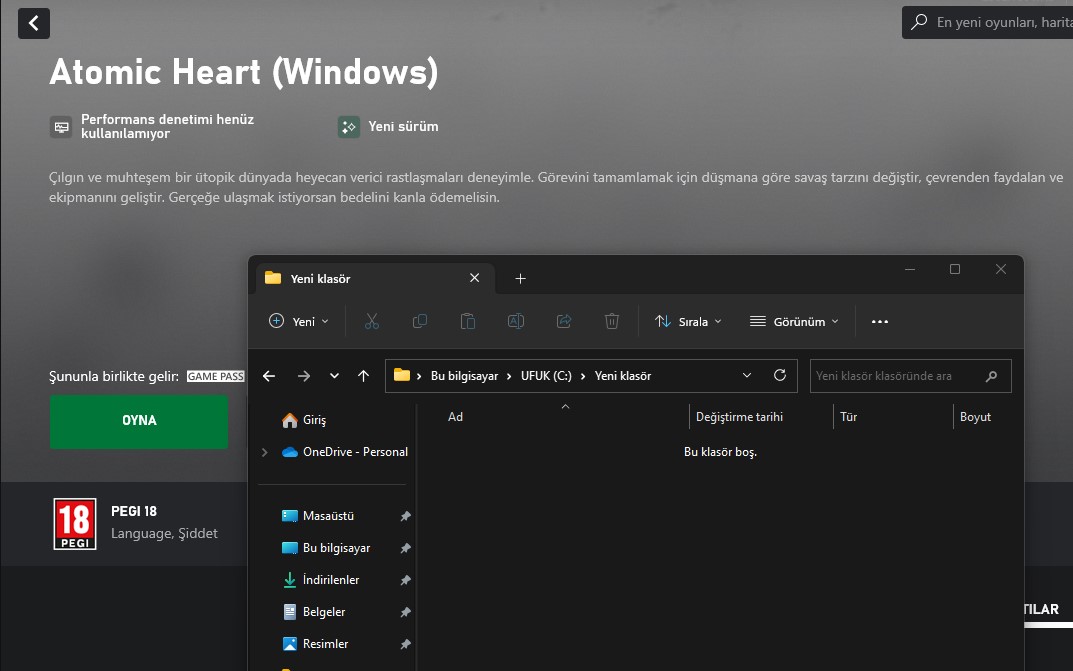The height and width of the screenshot is (671, 1073).
Task: Click the performance check monitor icon
Action: tap(61, 127)
